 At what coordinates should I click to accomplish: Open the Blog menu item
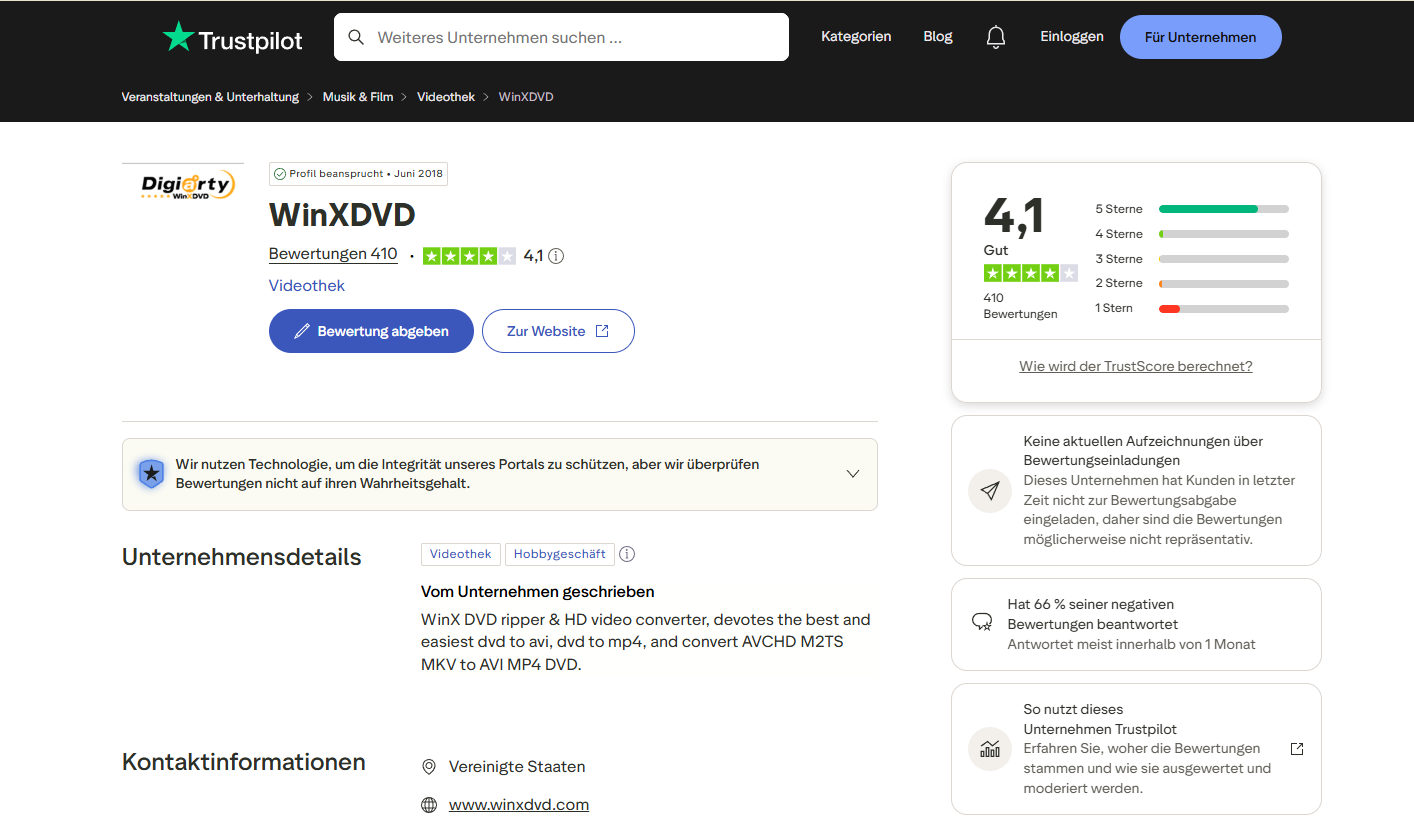pos(938,36)
